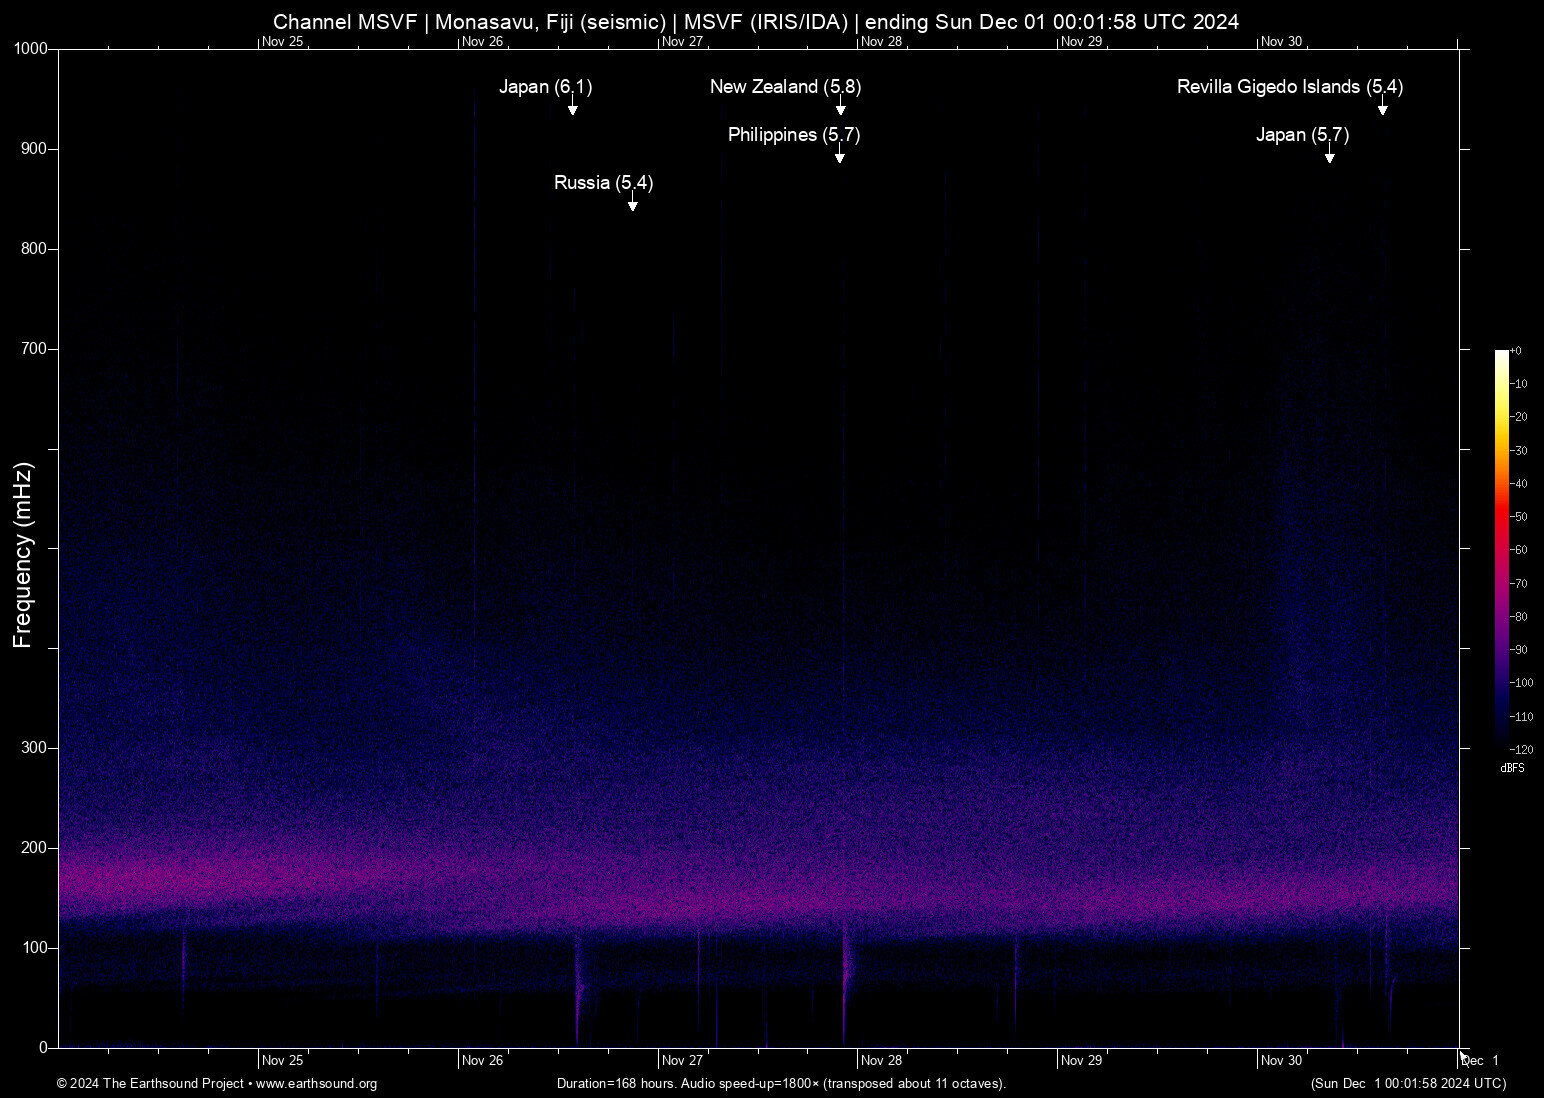This screenshot has height=1098, width=1544.
Task: Click the arrow marker under Japan (5.7)
Action: pyautogui.click(x=1330, y=154)
